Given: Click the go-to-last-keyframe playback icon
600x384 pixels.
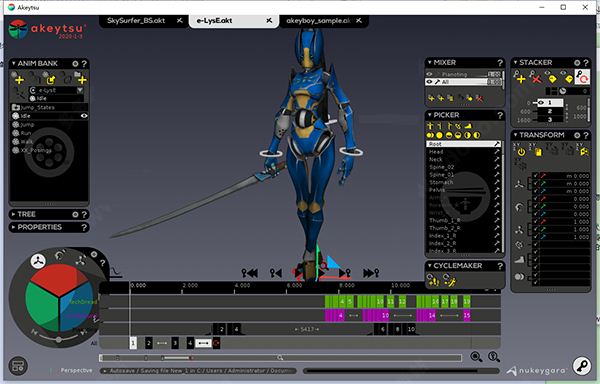Looking at the screenshot, I should pyautogui.click(x=371, y=273).
